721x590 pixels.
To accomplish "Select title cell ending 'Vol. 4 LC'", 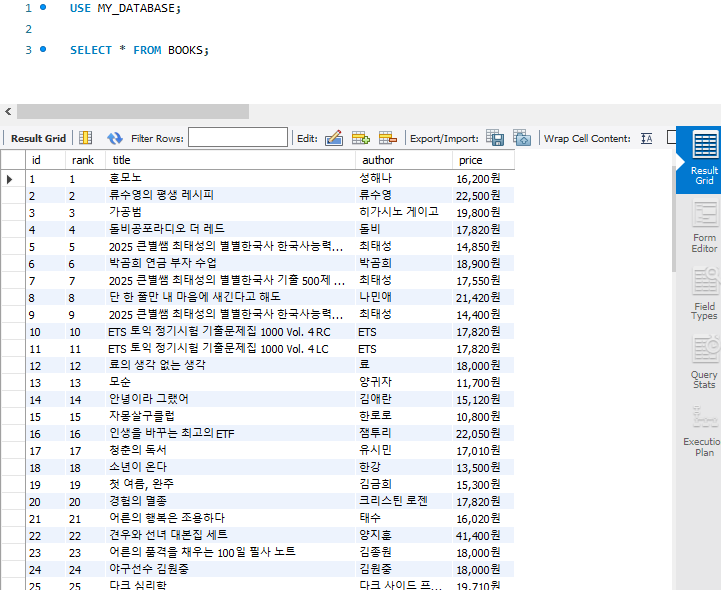I will 230,349.
